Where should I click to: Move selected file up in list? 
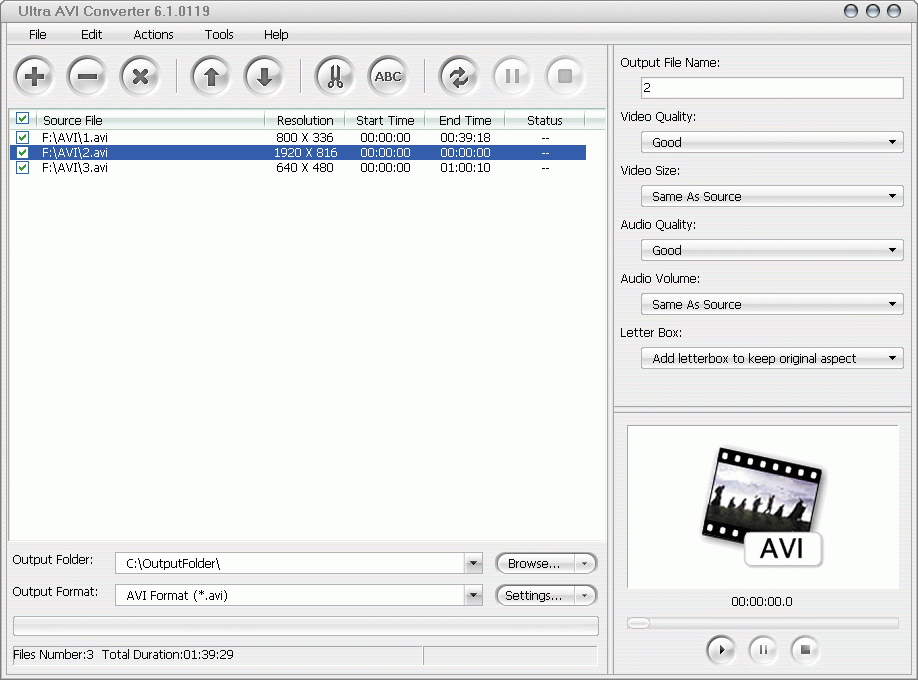pyautogui.click(x=211, y=76)
